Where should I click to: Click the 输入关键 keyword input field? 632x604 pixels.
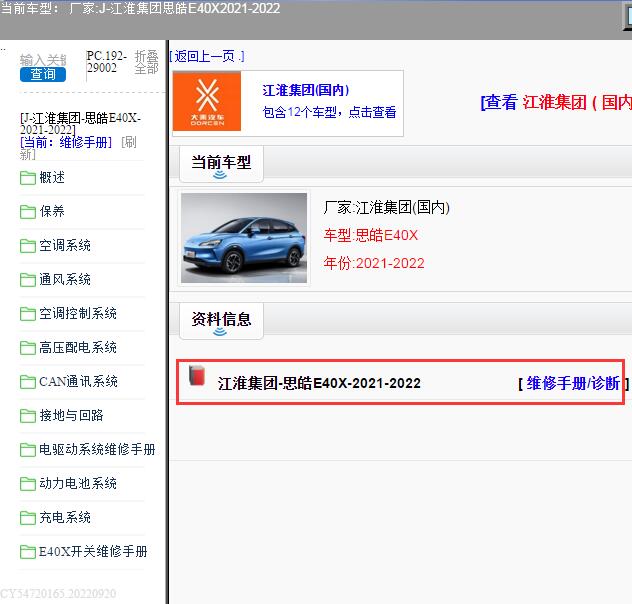[43, 60]
